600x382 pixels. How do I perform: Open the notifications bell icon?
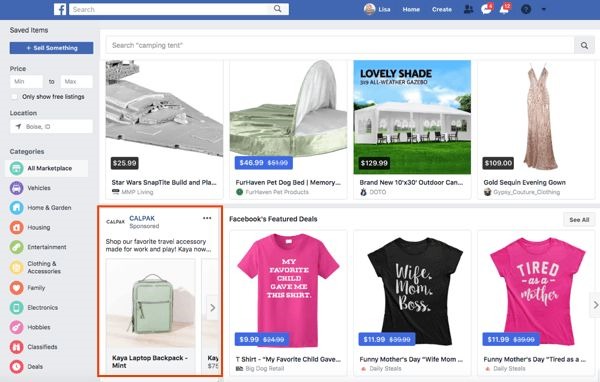pos(505,9)
